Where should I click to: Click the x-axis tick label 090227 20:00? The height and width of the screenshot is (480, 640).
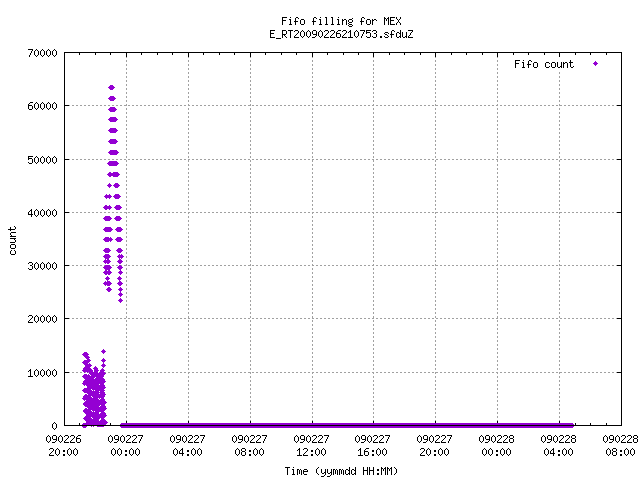pos(434,446)
